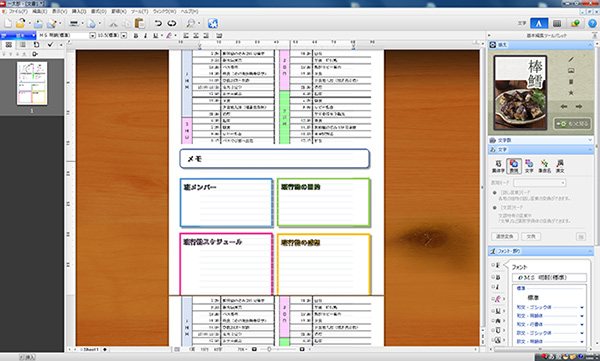Select the blue A text mode button
The height and width of the screenshot is (361, 600).
(539, 23)
